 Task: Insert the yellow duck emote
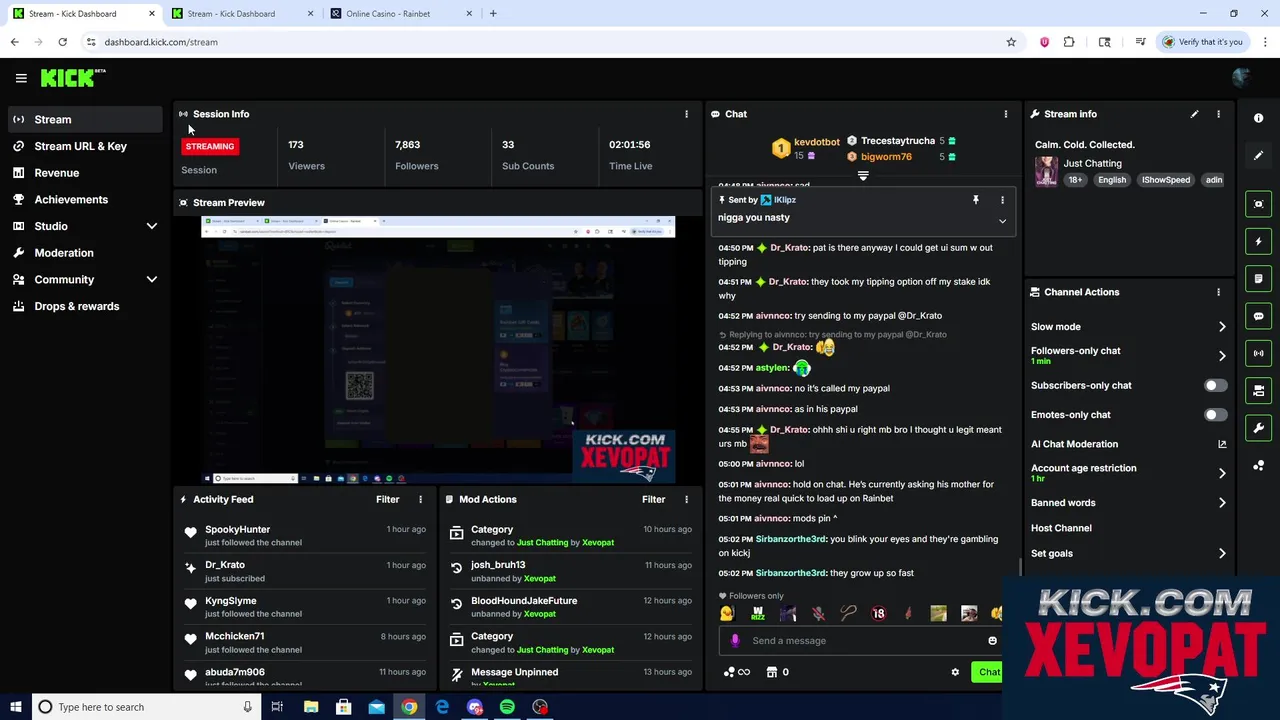[727, 613]
